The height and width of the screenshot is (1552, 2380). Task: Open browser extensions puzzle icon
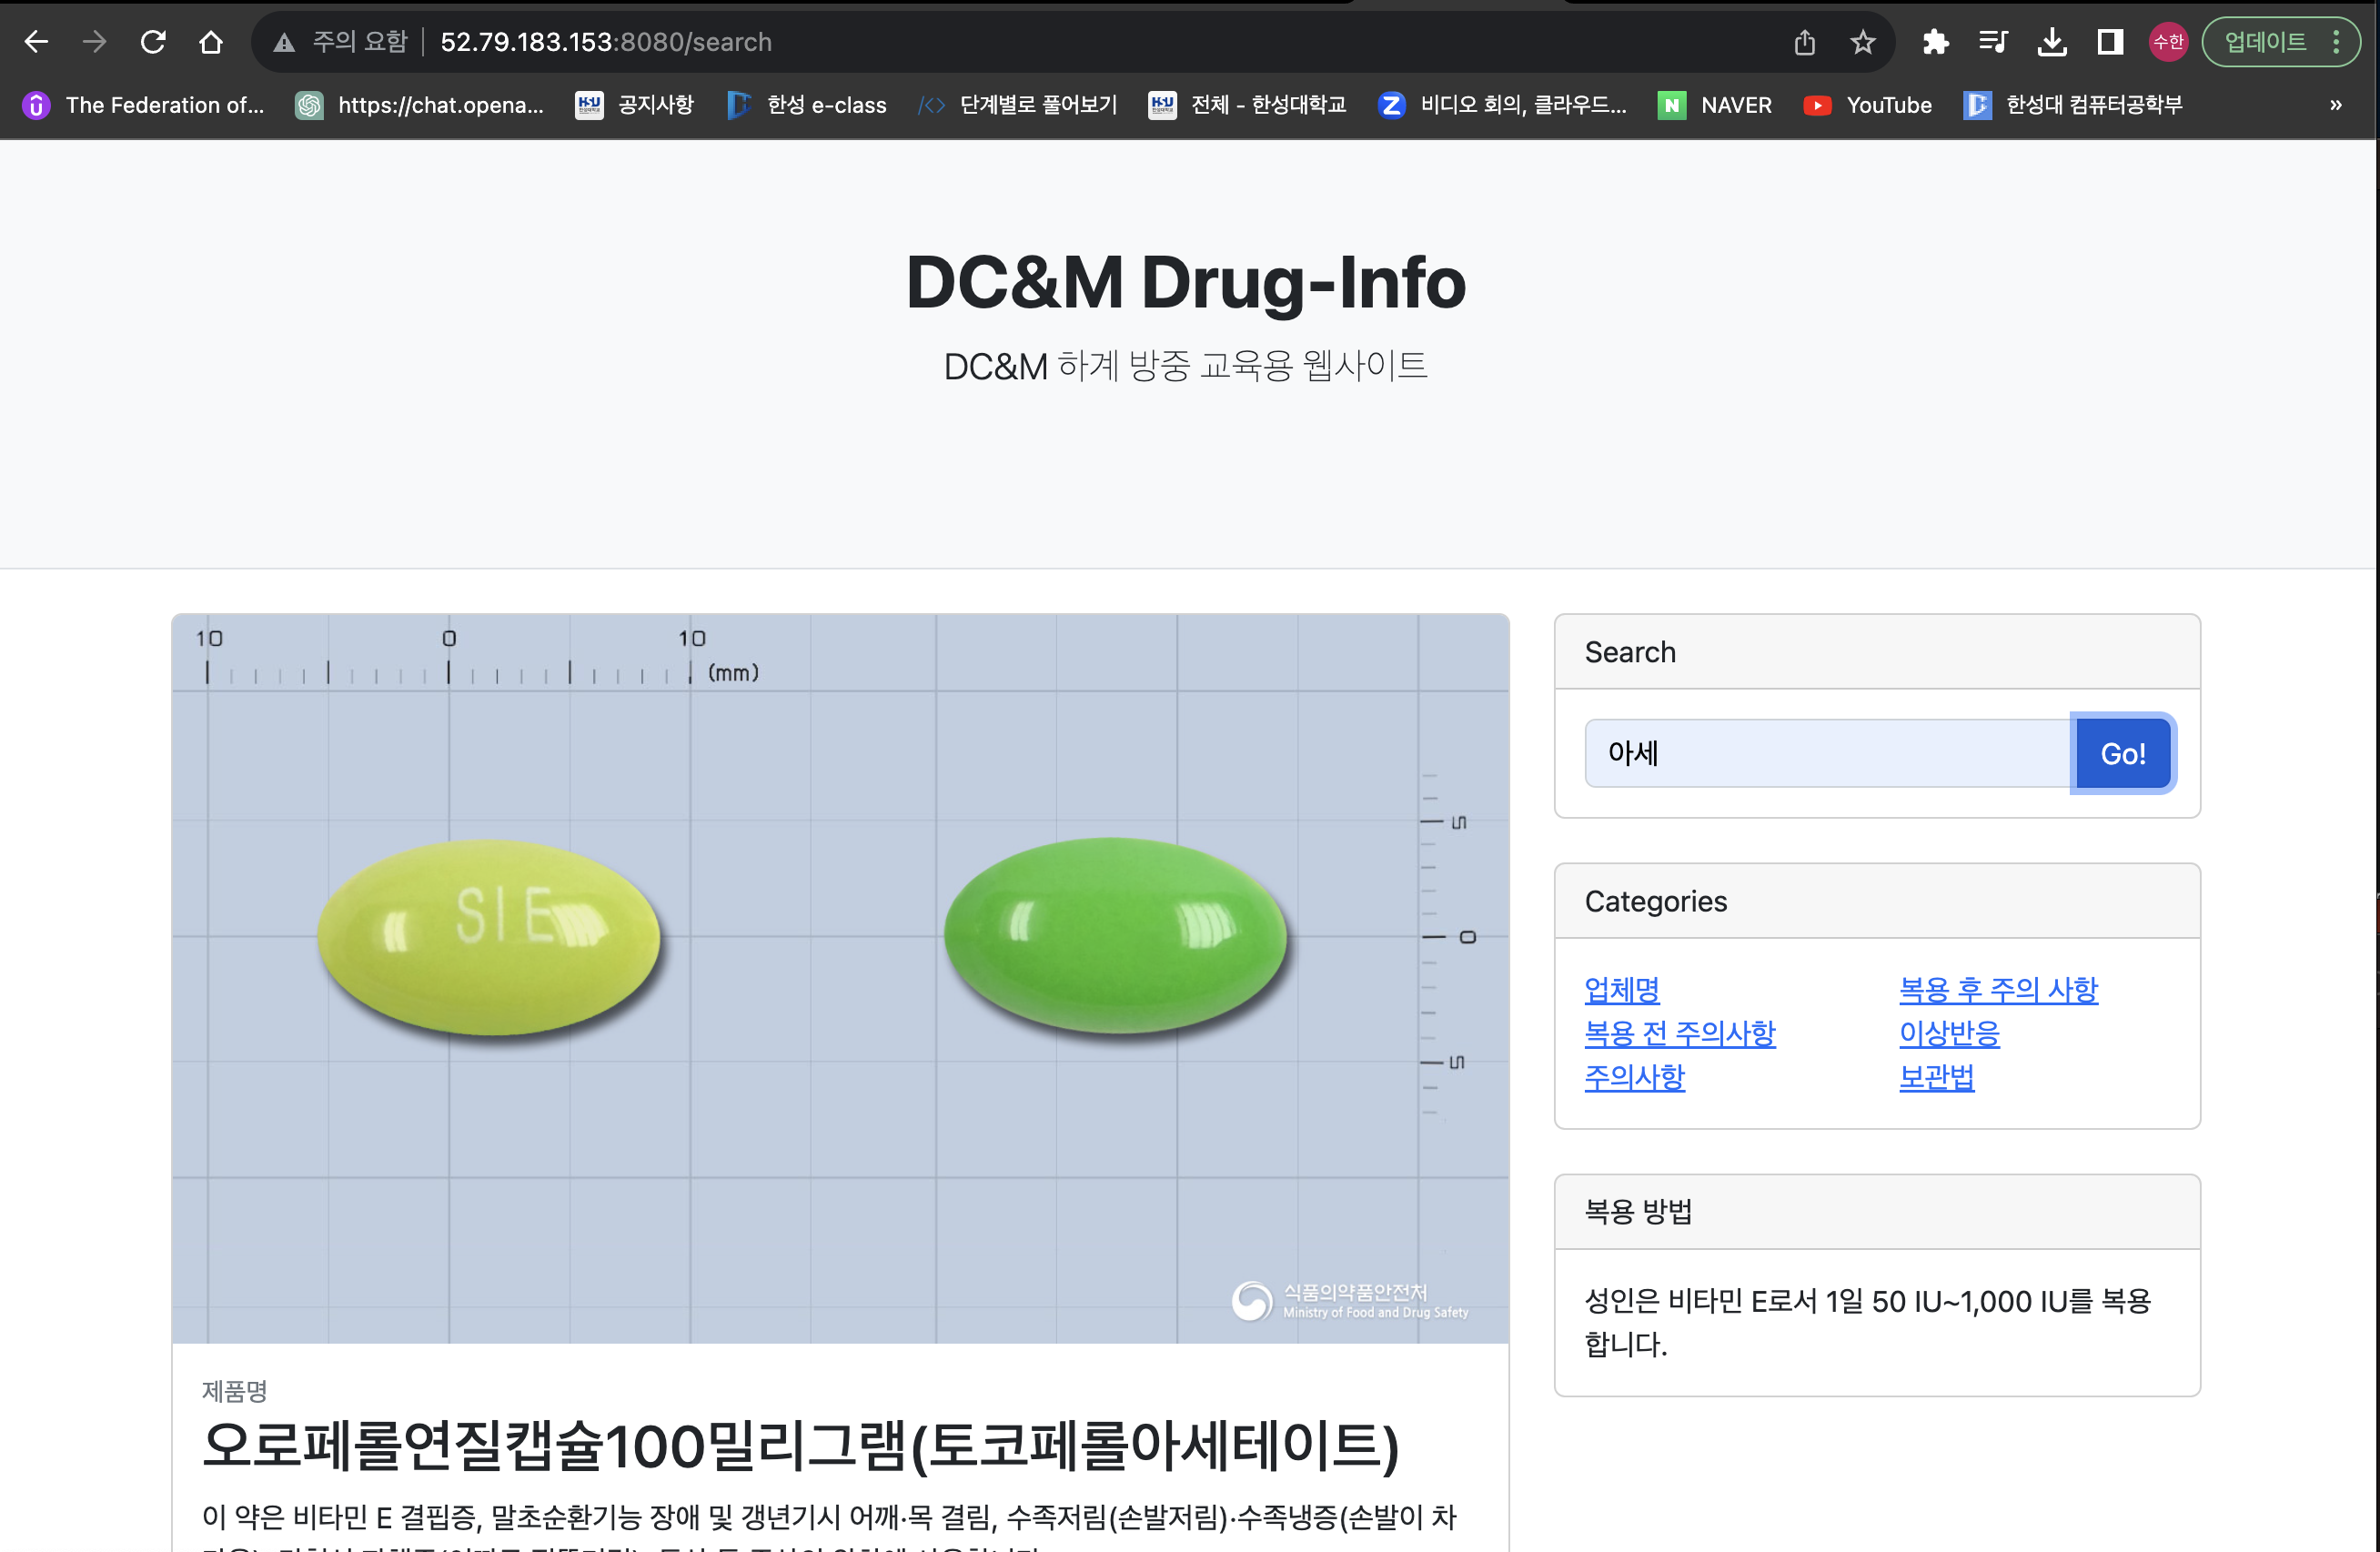tap(1935, 42)
